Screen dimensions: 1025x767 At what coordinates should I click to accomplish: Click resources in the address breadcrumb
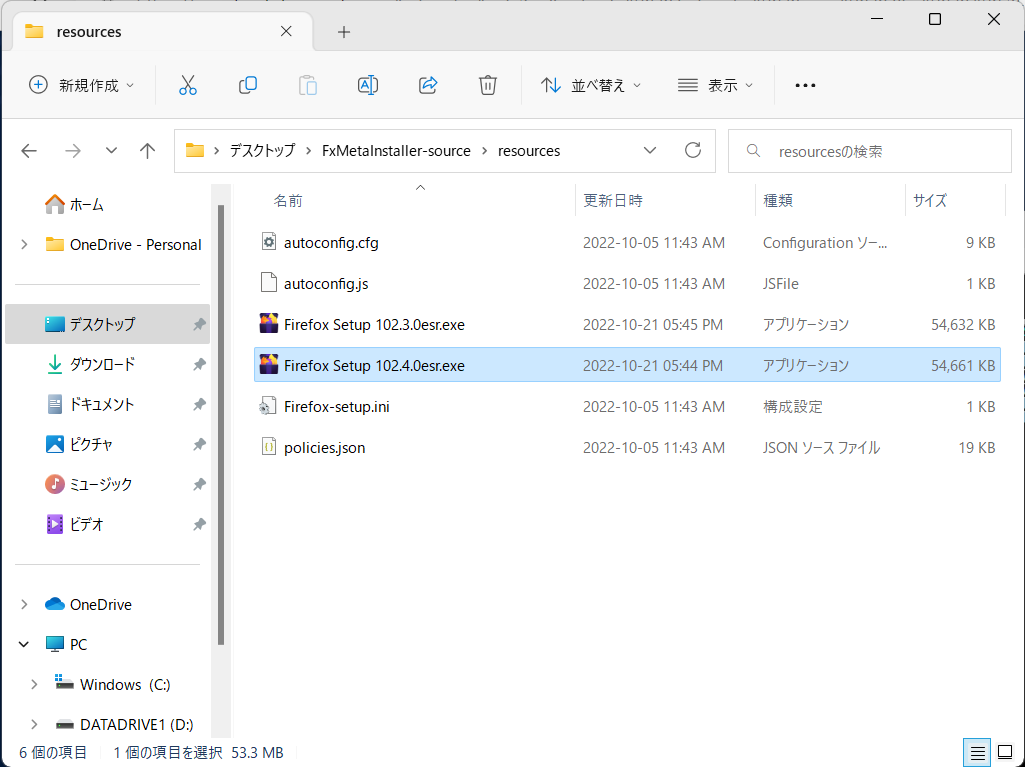(529, 150)
